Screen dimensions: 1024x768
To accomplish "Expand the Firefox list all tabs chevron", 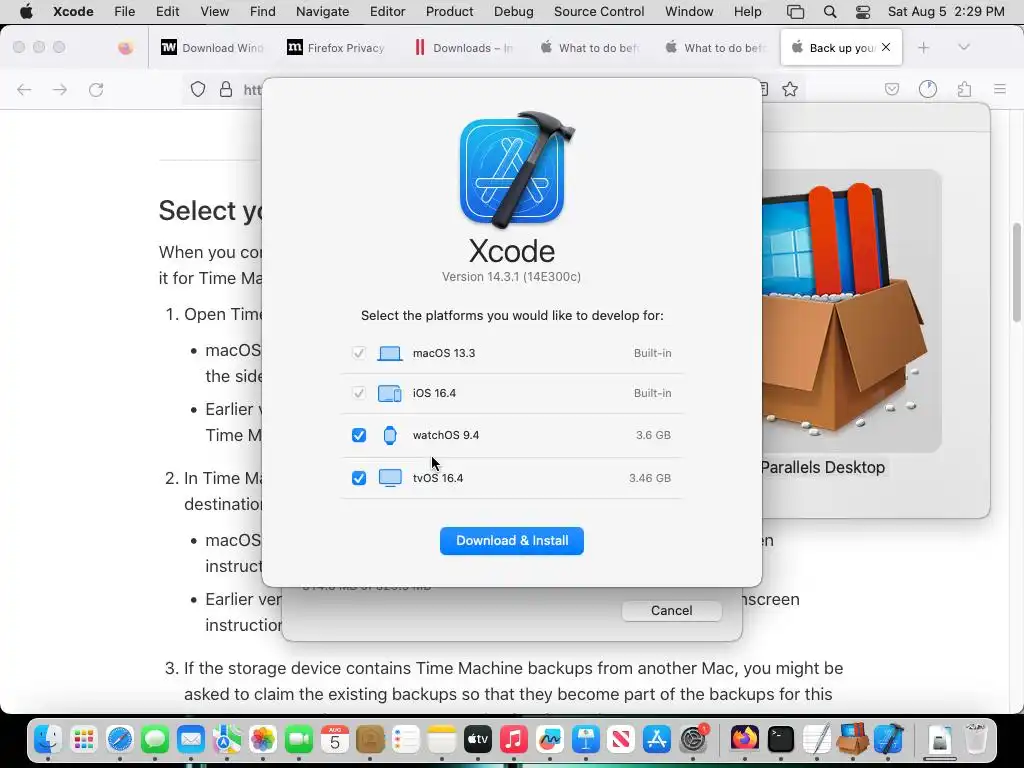I will (963, 47).
